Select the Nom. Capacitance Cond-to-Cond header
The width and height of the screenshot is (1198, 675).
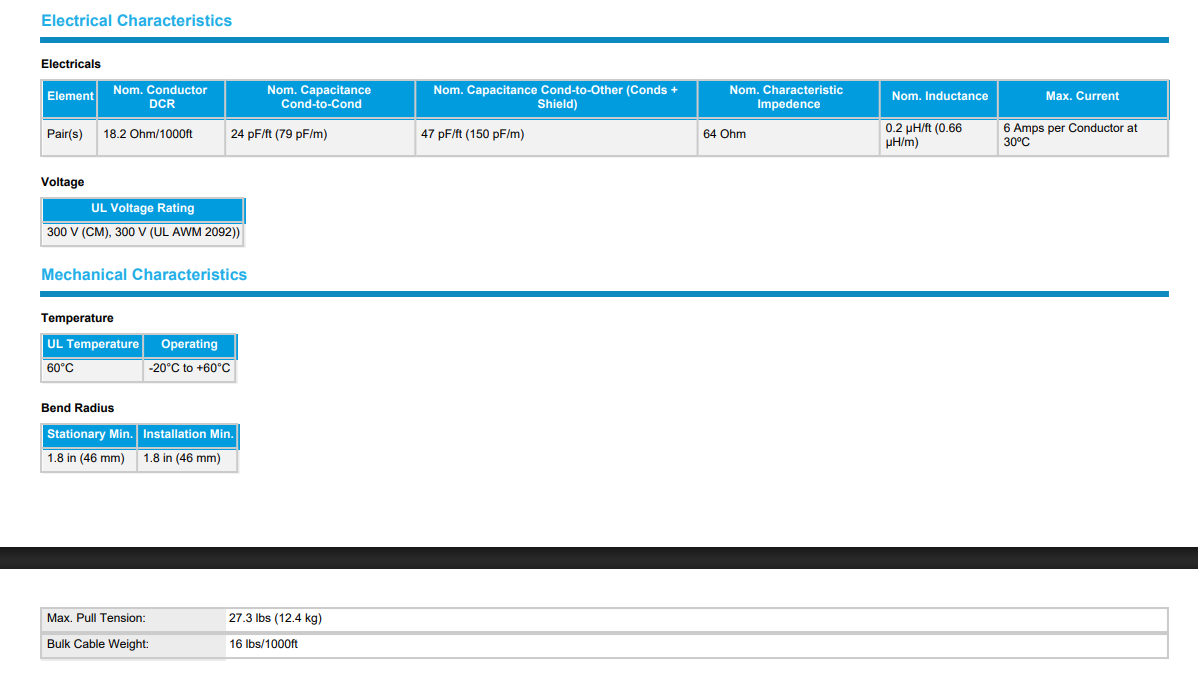tap(320, 97)
